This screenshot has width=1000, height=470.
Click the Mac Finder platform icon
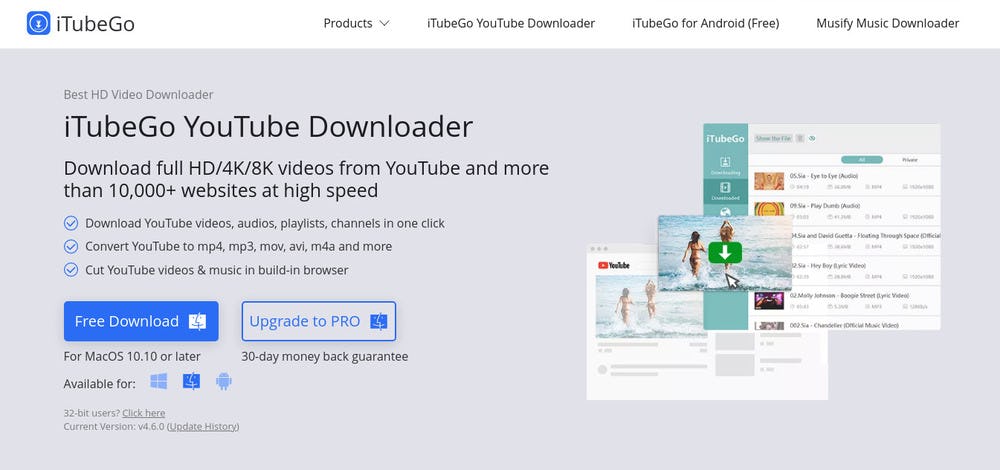click(191, 381)
